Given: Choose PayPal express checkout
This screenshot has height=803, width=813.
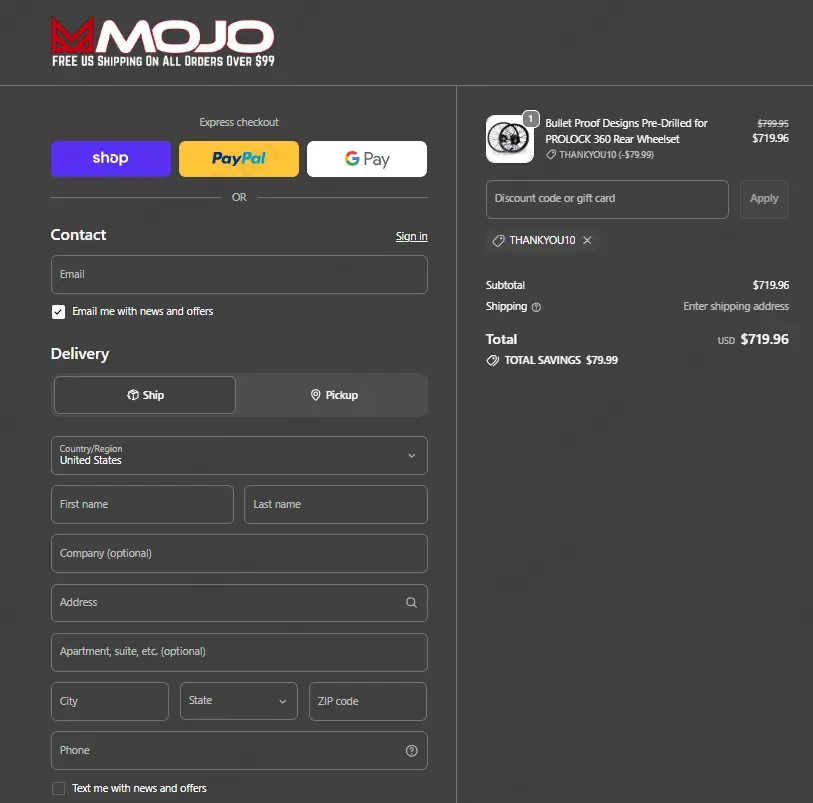Looking at the screenshot, I should 239,159.
